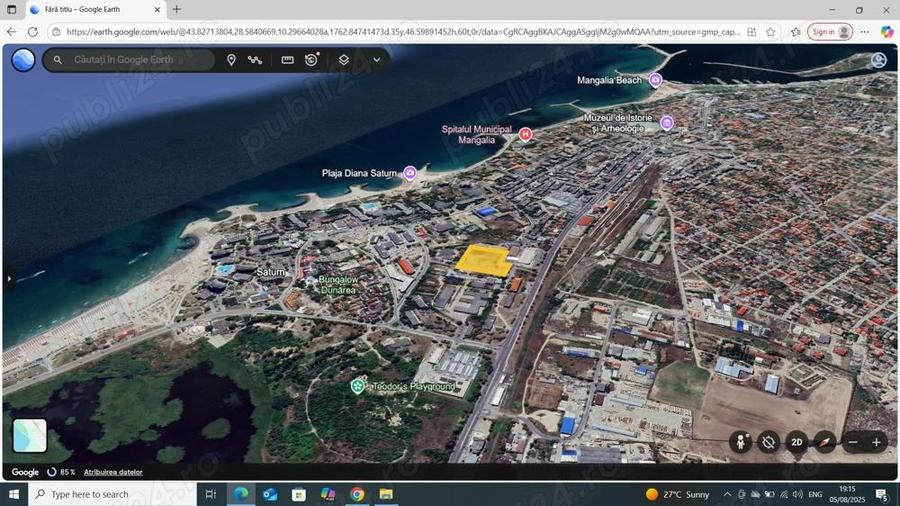900x506 pixels.
Task: Show hidden system tray icons
Action: point(727,494)
